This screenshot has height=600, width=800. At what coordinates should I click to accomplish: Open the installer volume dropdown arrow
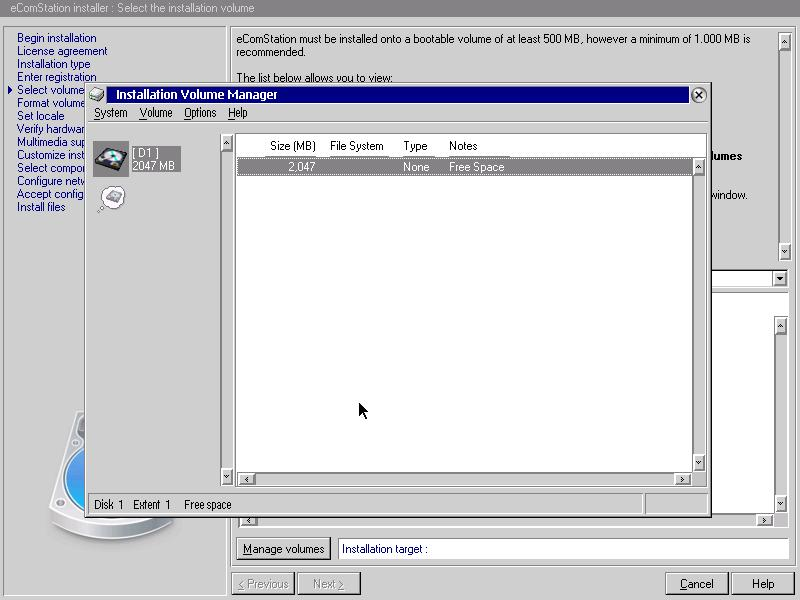pos(779,279)
